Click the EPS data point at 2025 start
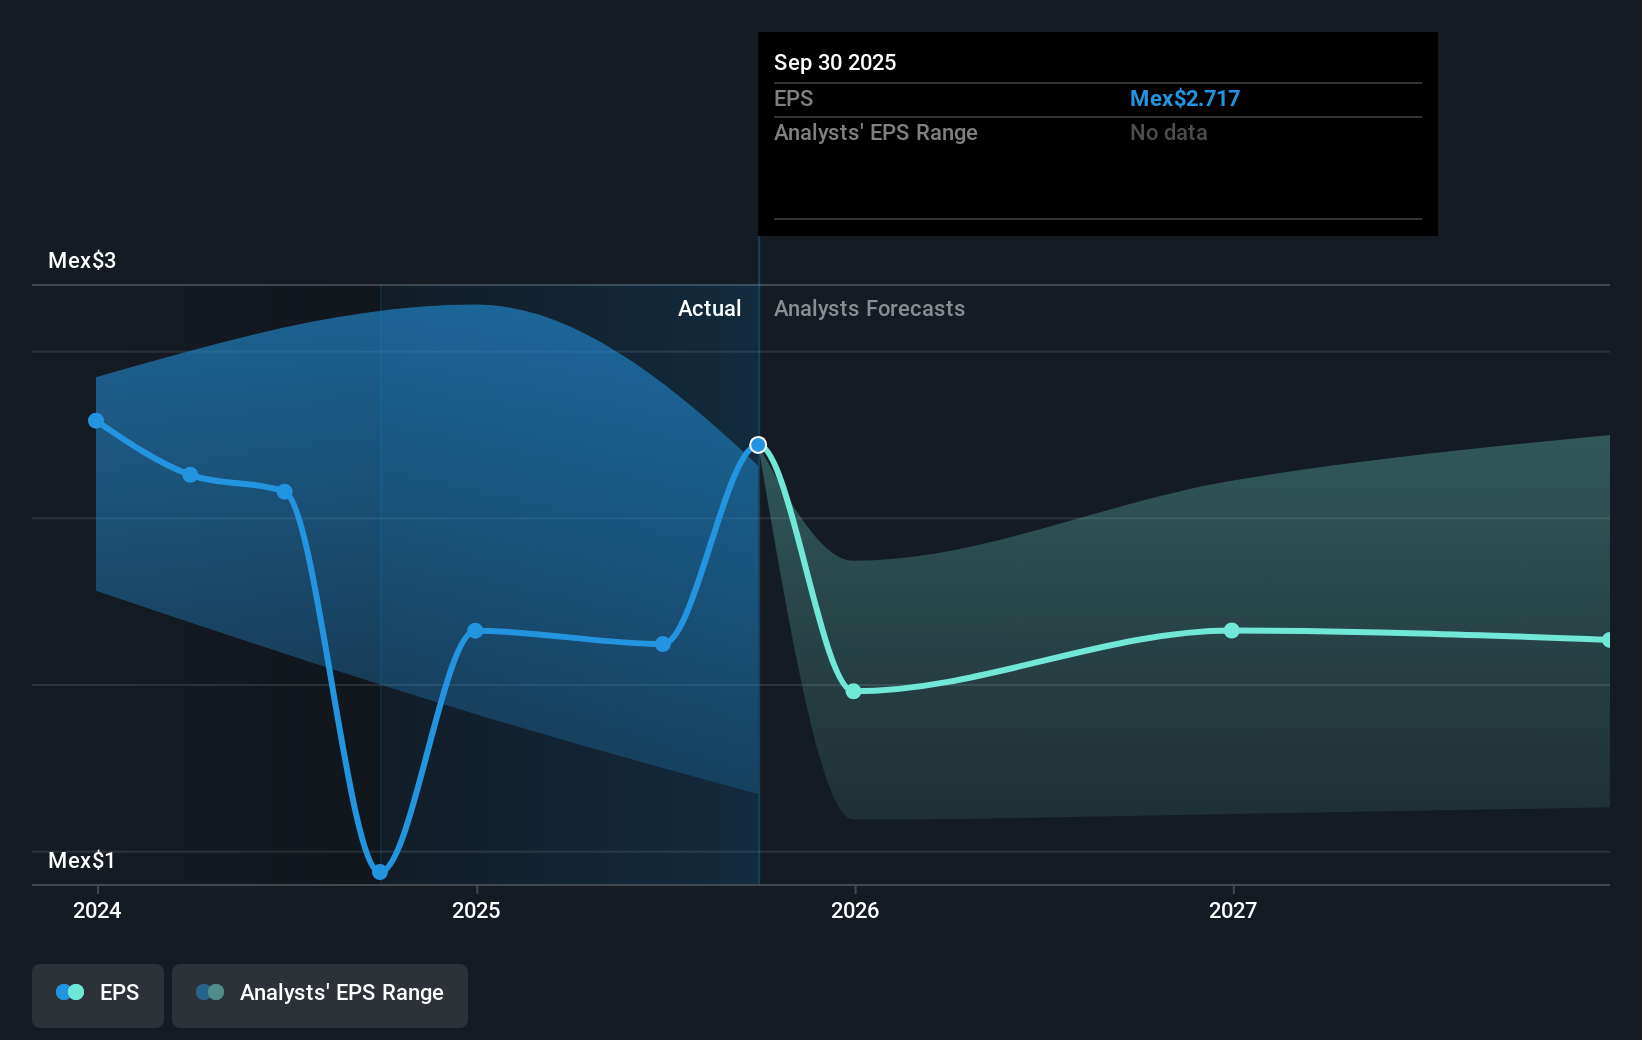This screenshot has width=1642, height=1040. [475, 631]
